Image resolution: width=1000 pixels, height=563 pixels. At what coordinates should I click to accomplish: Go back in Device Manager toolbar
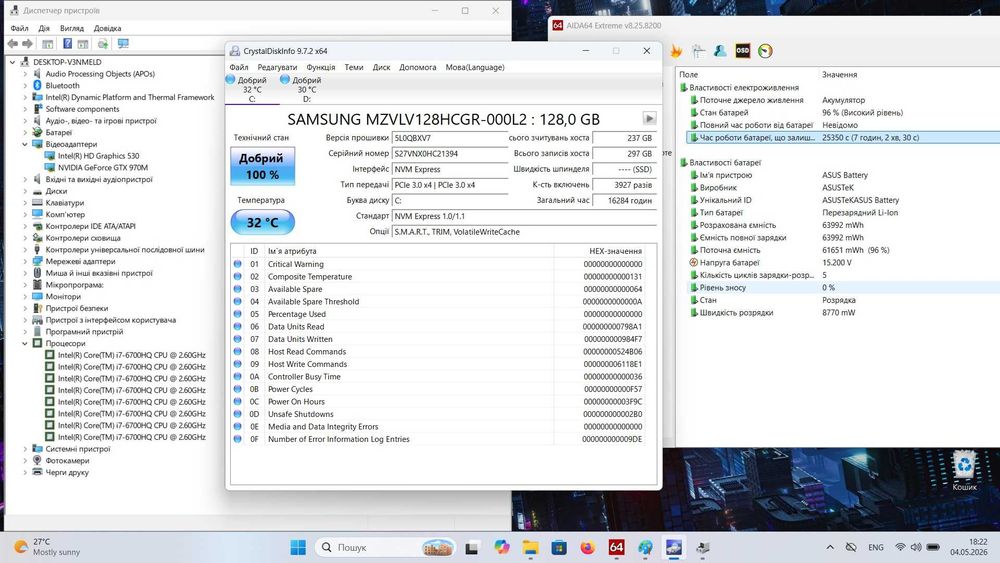pyautogui.click(x=13, y=44)
